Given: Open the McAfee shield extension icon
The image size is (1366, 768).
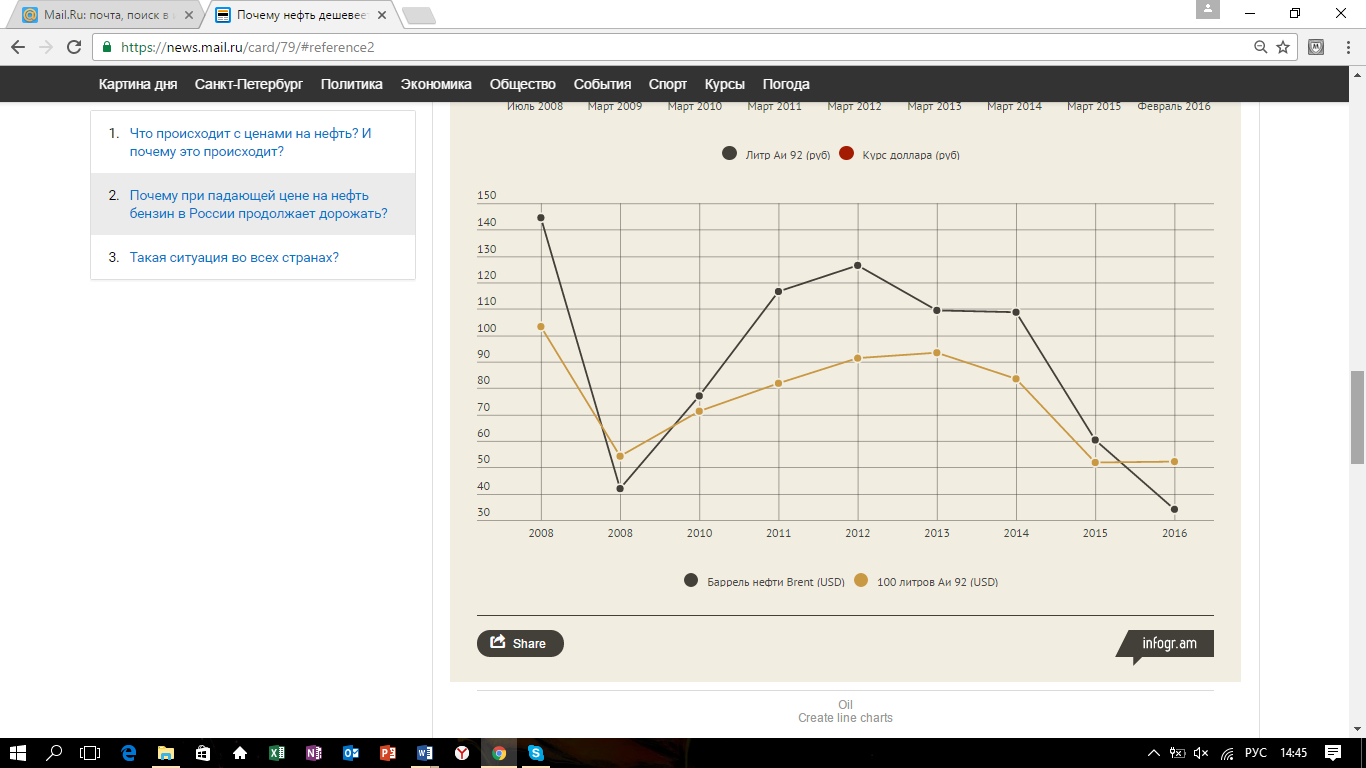Looking at the screenshot, I should [x=1317, y=47].
